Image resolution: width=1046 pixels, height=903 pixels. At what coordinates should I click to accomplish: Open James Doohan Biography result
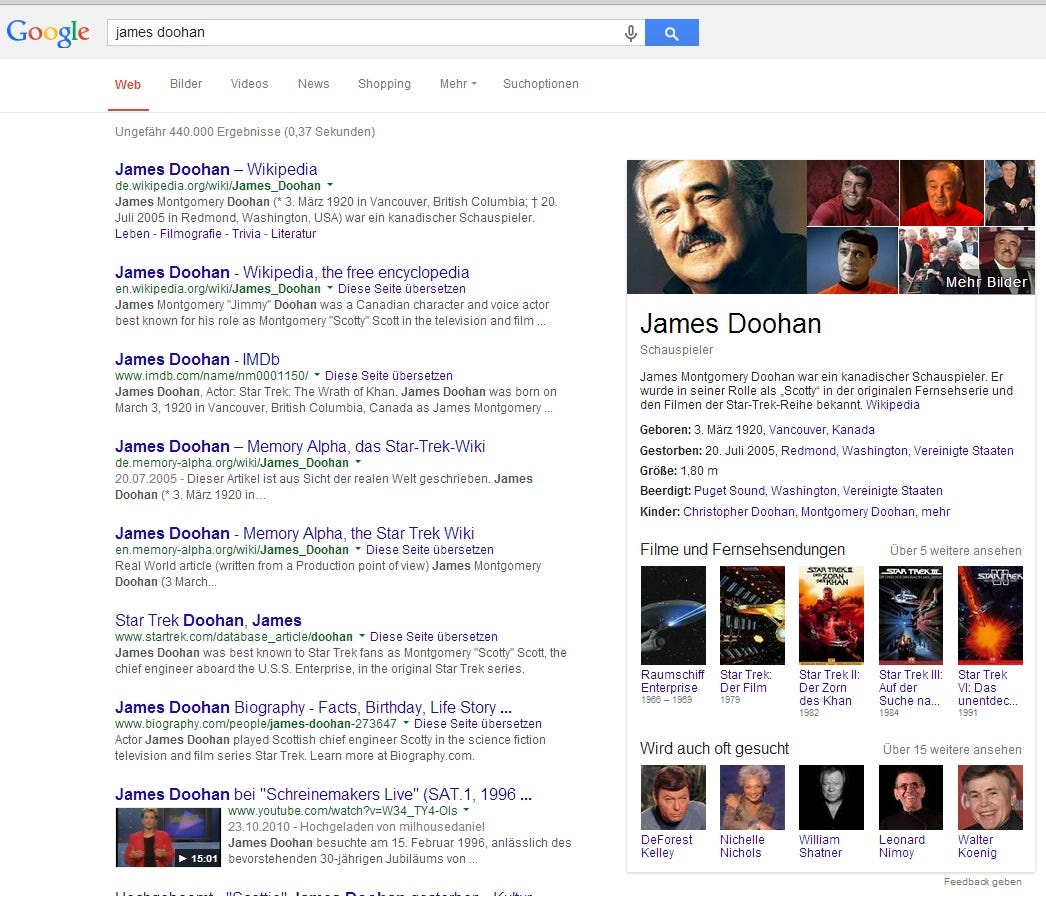pyautogui.click(x=314, y=707)
